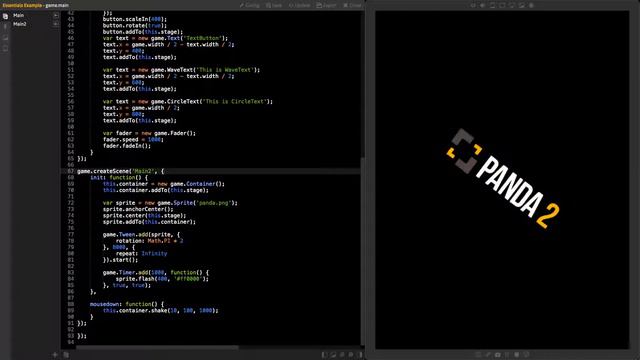
Task: Click line 56 game.CircleText code
Action: [x=187, y=102]
